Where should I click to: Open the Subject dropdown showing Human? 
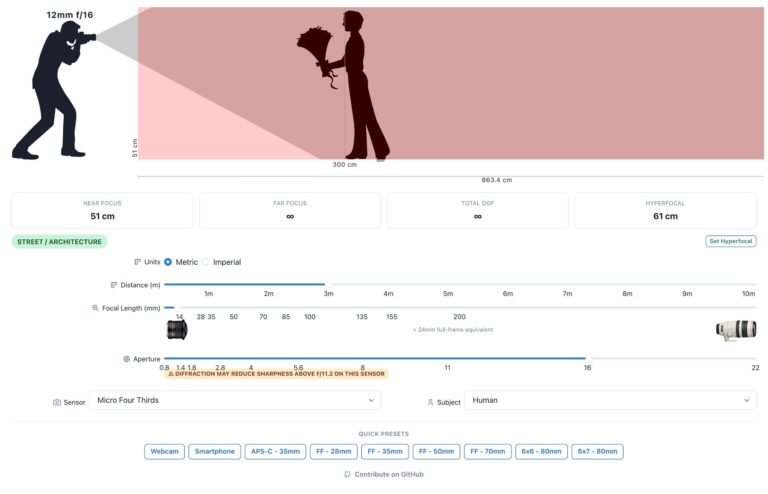coord(610,400)
